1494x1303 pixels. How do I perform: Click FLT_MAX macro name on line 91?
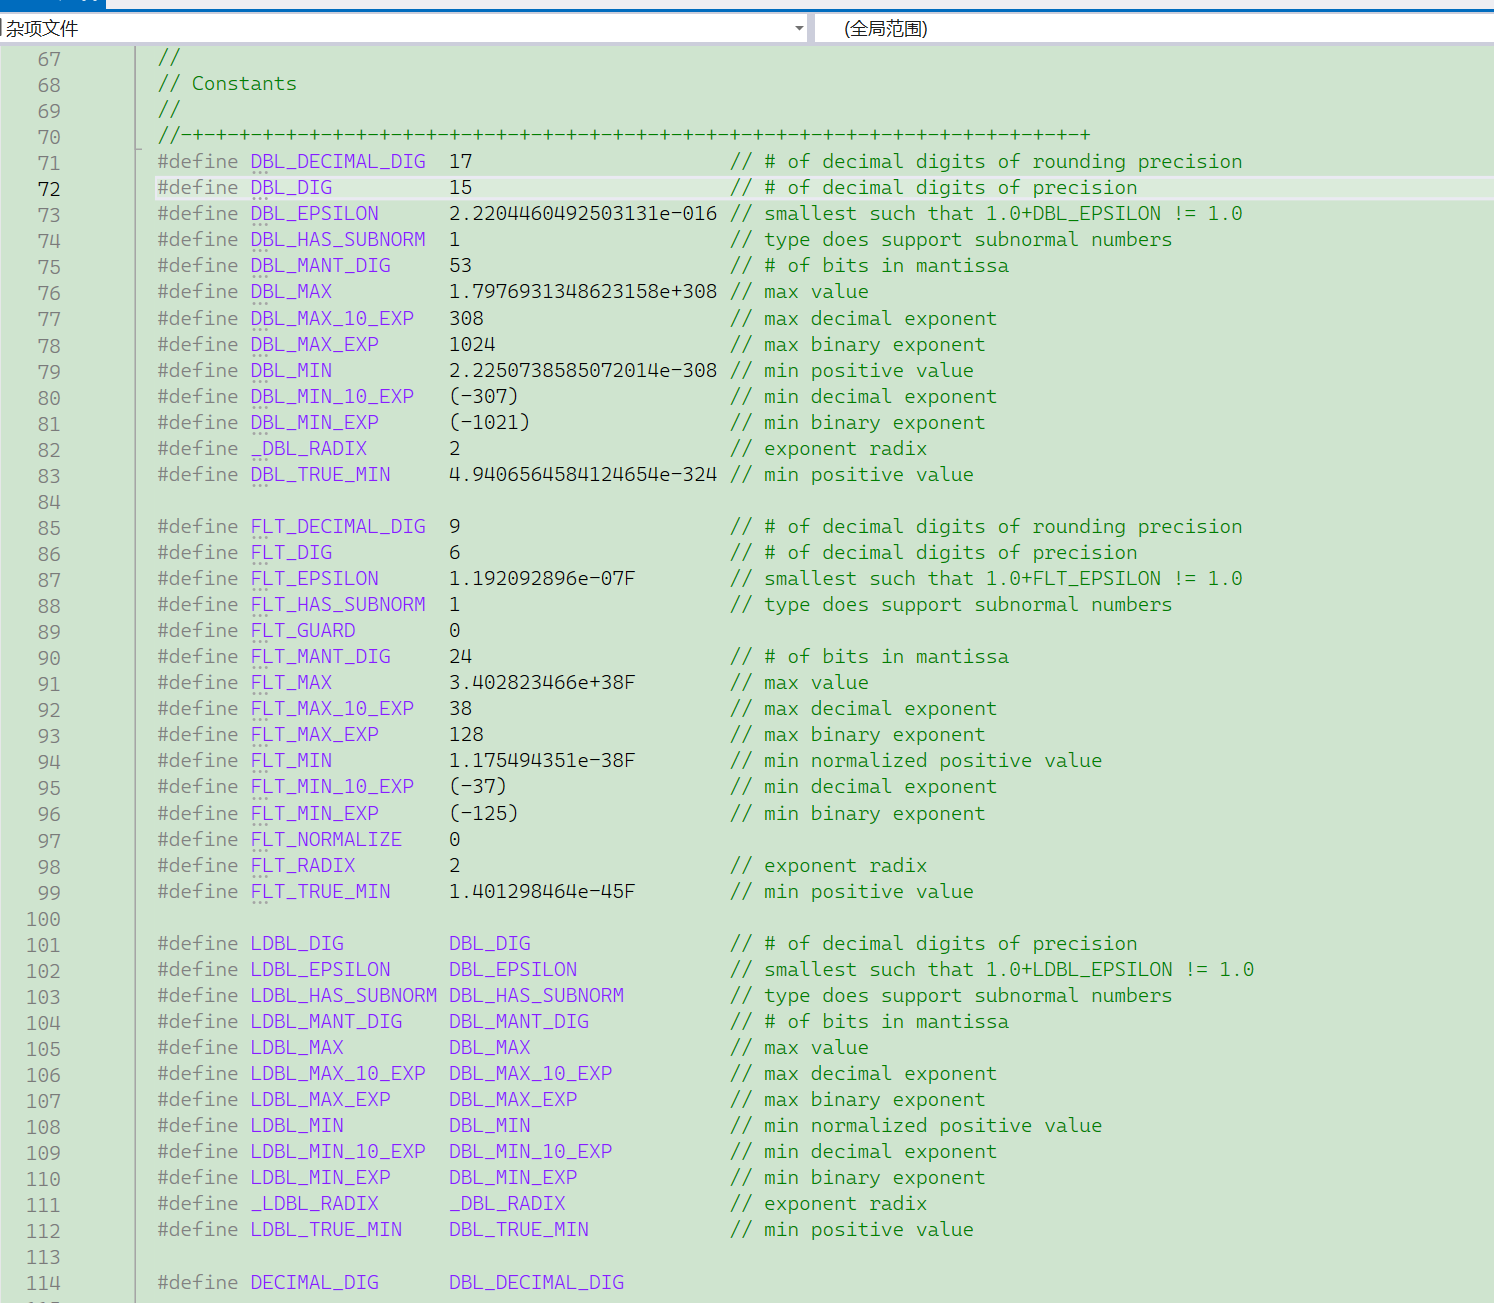click(291, 682)
